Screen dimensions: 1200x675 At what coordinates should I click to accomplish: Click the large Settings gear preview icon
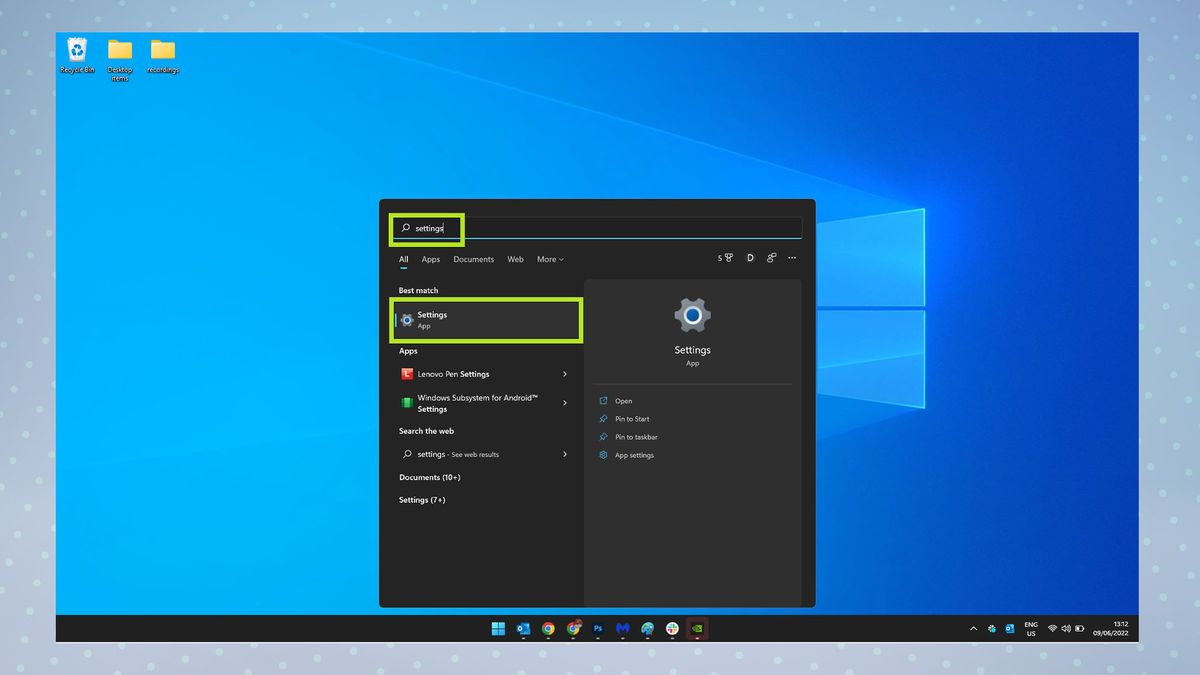click(x=692, y=315)
